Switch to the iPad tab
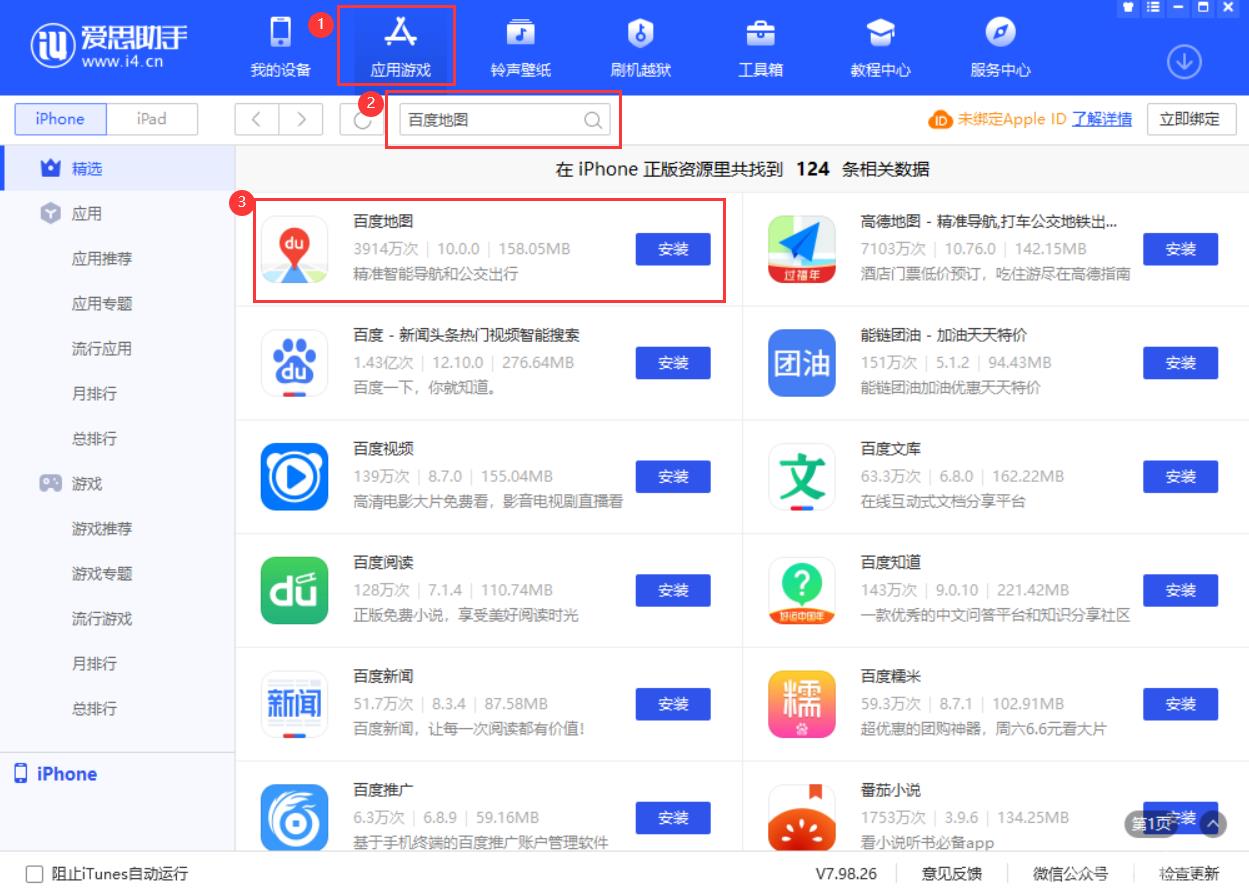This screenshot has width=1249, height=894. [152, 119]
